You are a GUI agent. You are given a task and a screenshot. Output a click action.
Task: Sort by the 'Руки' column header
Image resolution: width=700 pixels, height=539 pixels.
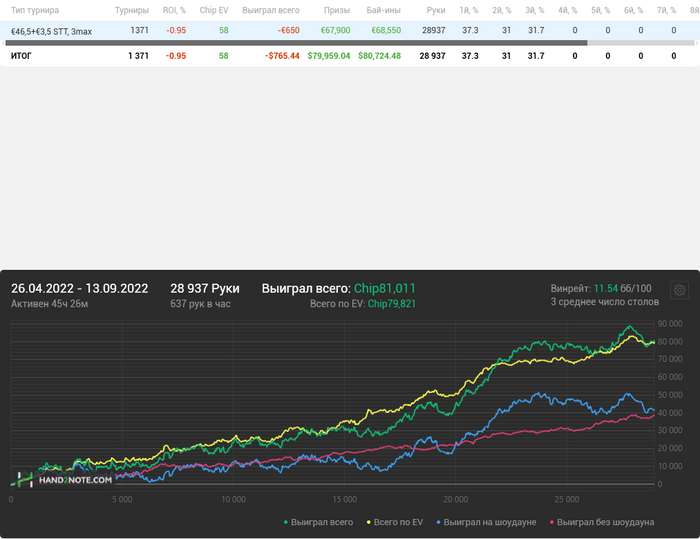click(436, 10)
